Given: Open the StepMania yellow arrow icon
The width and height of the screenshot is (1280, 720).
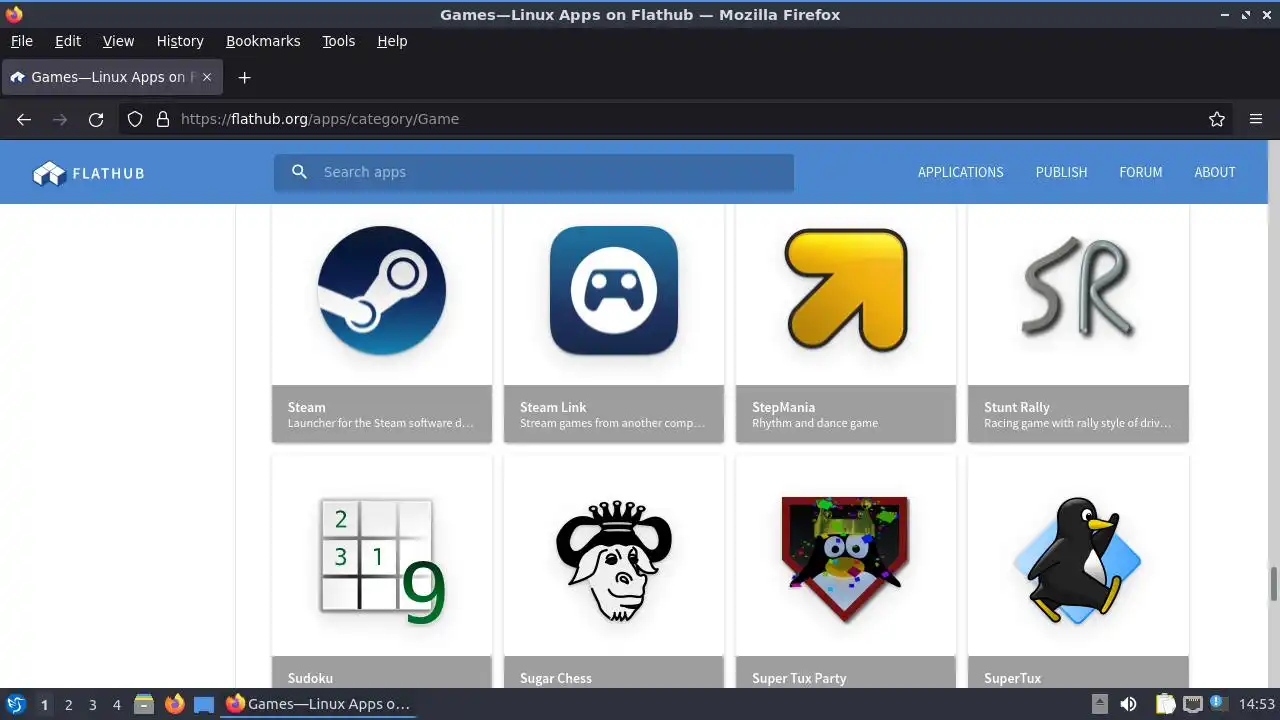Looking at the screenshot, I should [846, 290].
